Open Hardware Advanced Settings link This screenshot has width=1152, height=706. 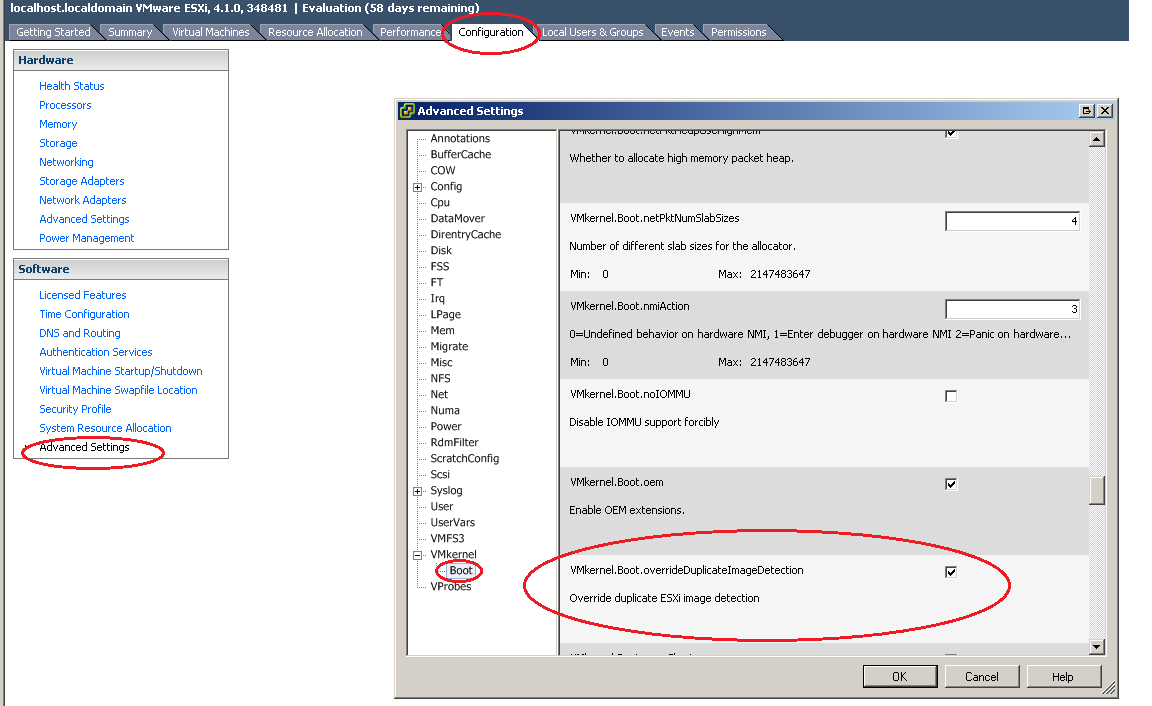click(84, 220)
